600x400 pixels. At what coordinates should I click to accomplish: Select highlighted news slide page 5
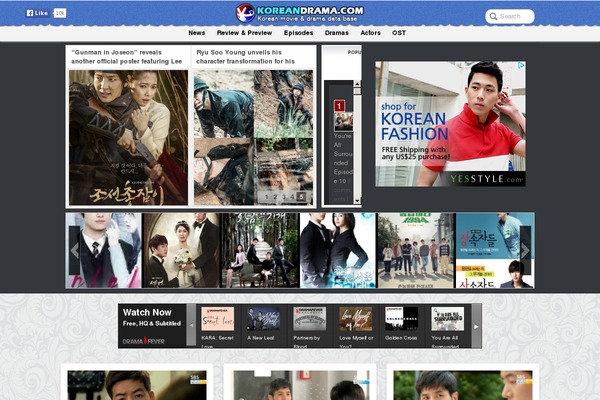pos(301,197)
